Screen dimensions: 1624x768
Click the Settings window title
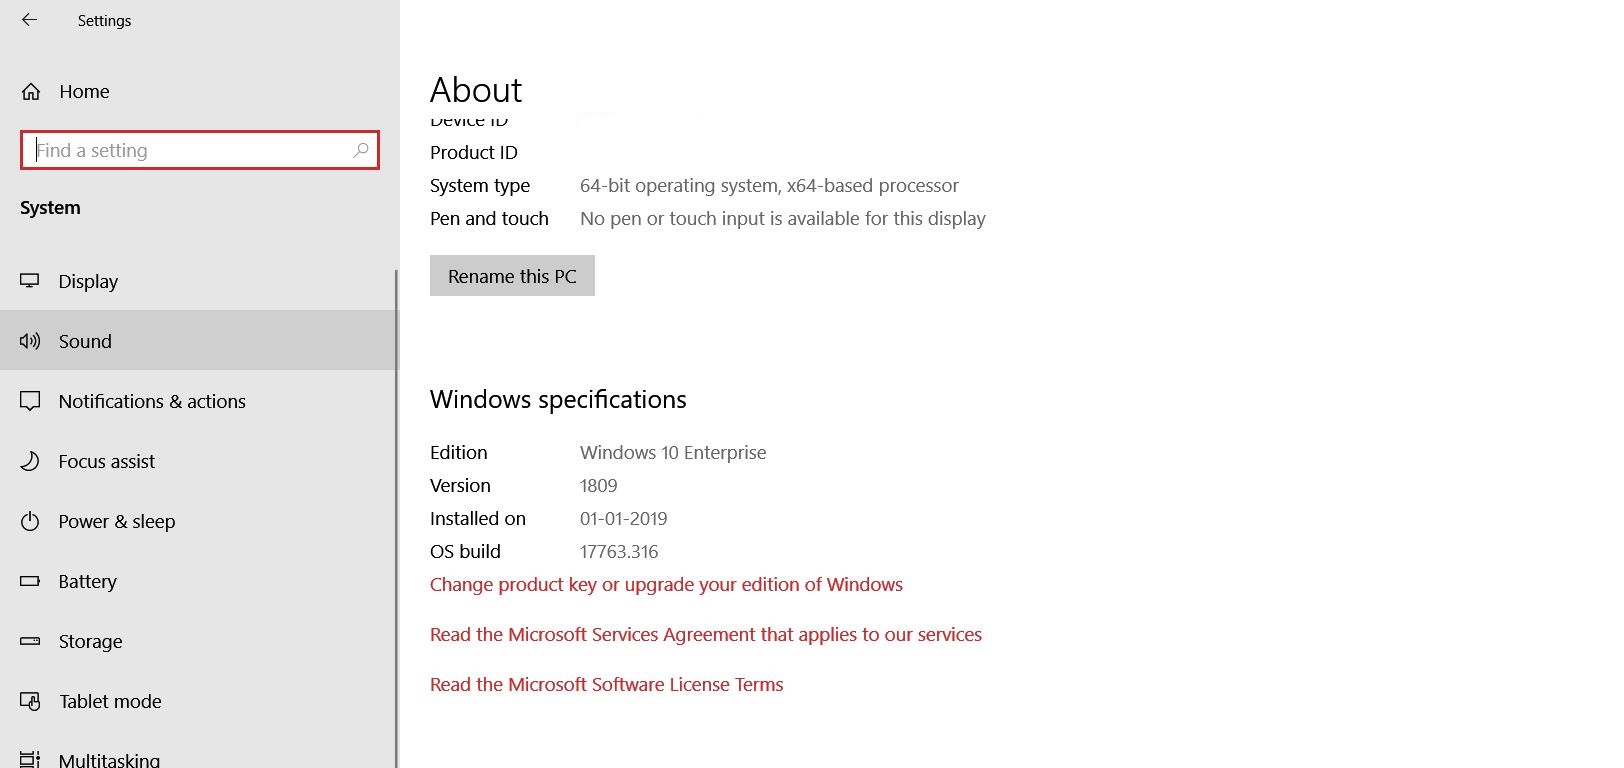[x=104, y=21]
